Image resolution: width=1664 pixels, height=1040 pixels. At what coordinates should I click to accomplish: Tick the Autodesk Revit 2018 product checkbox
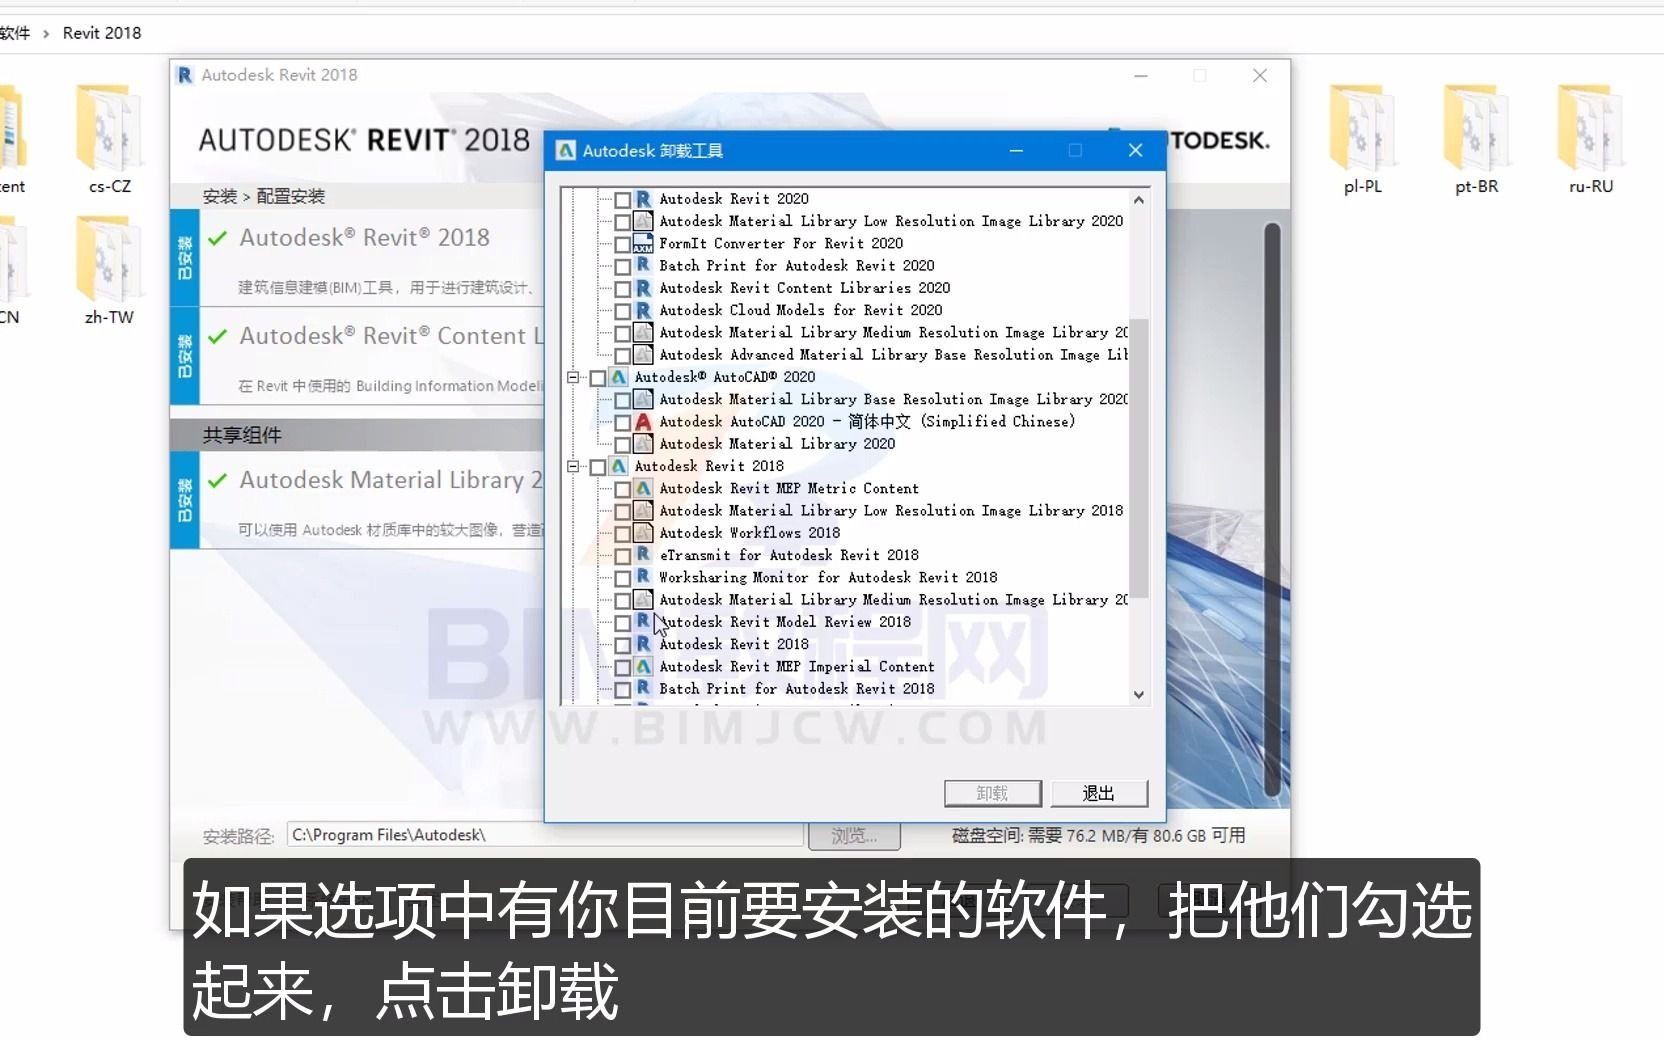622,645
